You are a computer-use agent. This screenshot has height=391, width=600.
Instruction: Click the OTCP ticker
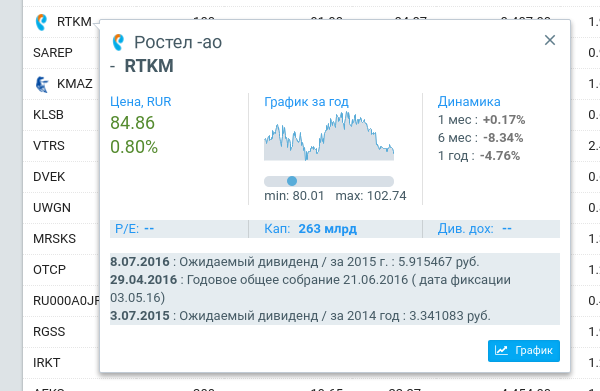click(49, 269)
